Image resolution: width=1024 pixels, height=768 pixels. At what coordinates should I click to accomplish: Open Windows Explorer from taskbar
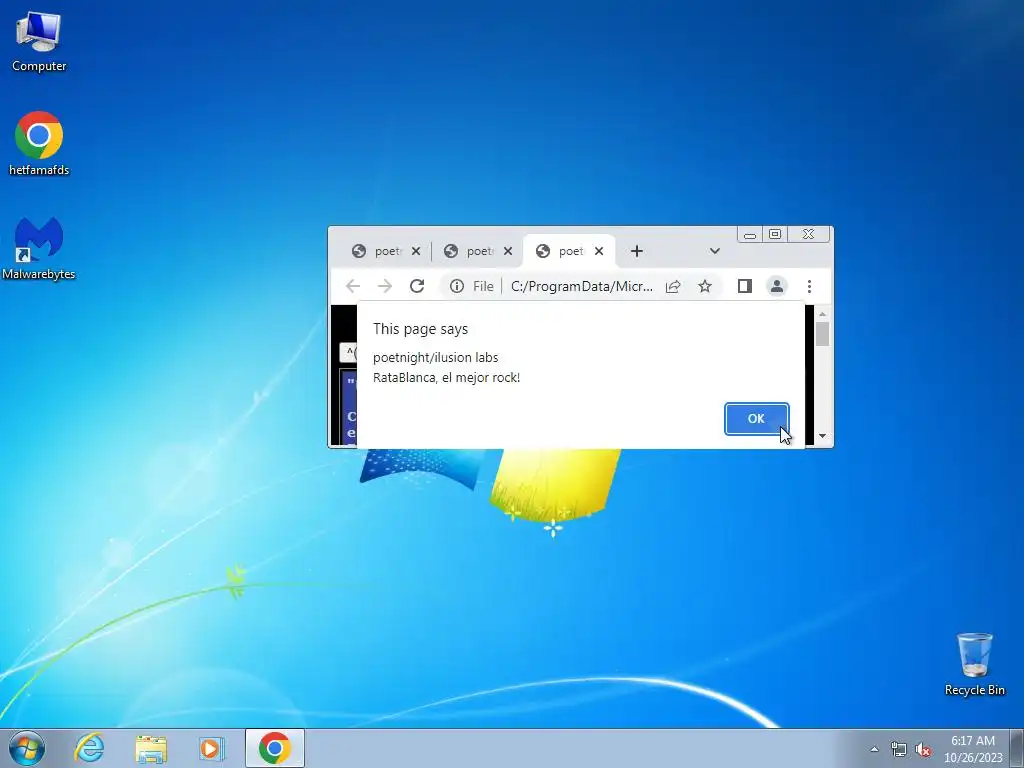151,748
